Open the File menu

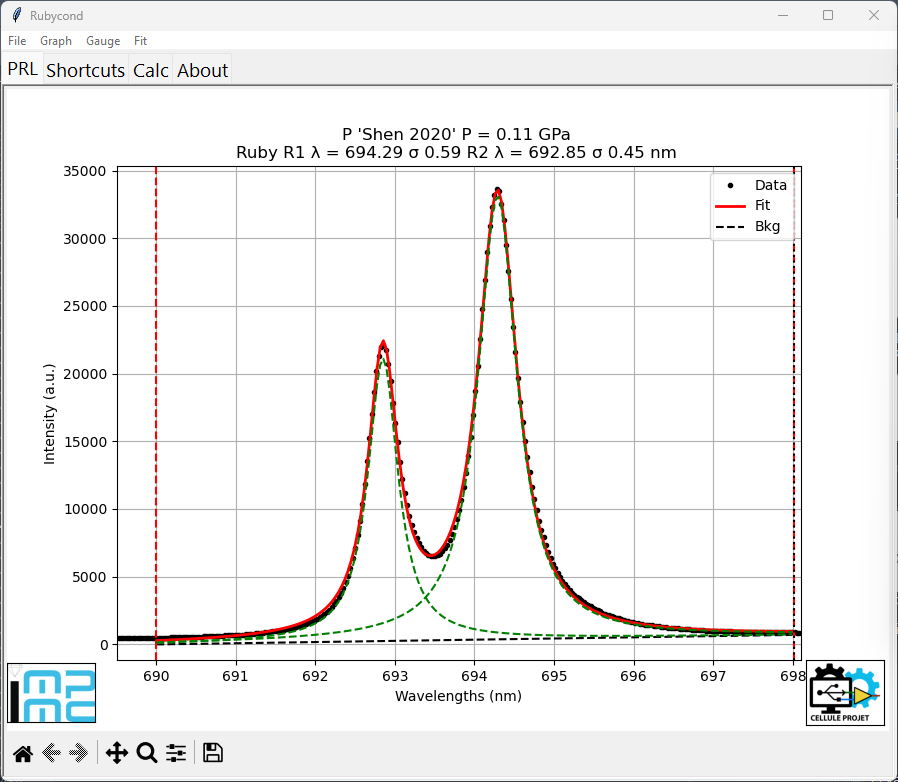tap(17, 41)
